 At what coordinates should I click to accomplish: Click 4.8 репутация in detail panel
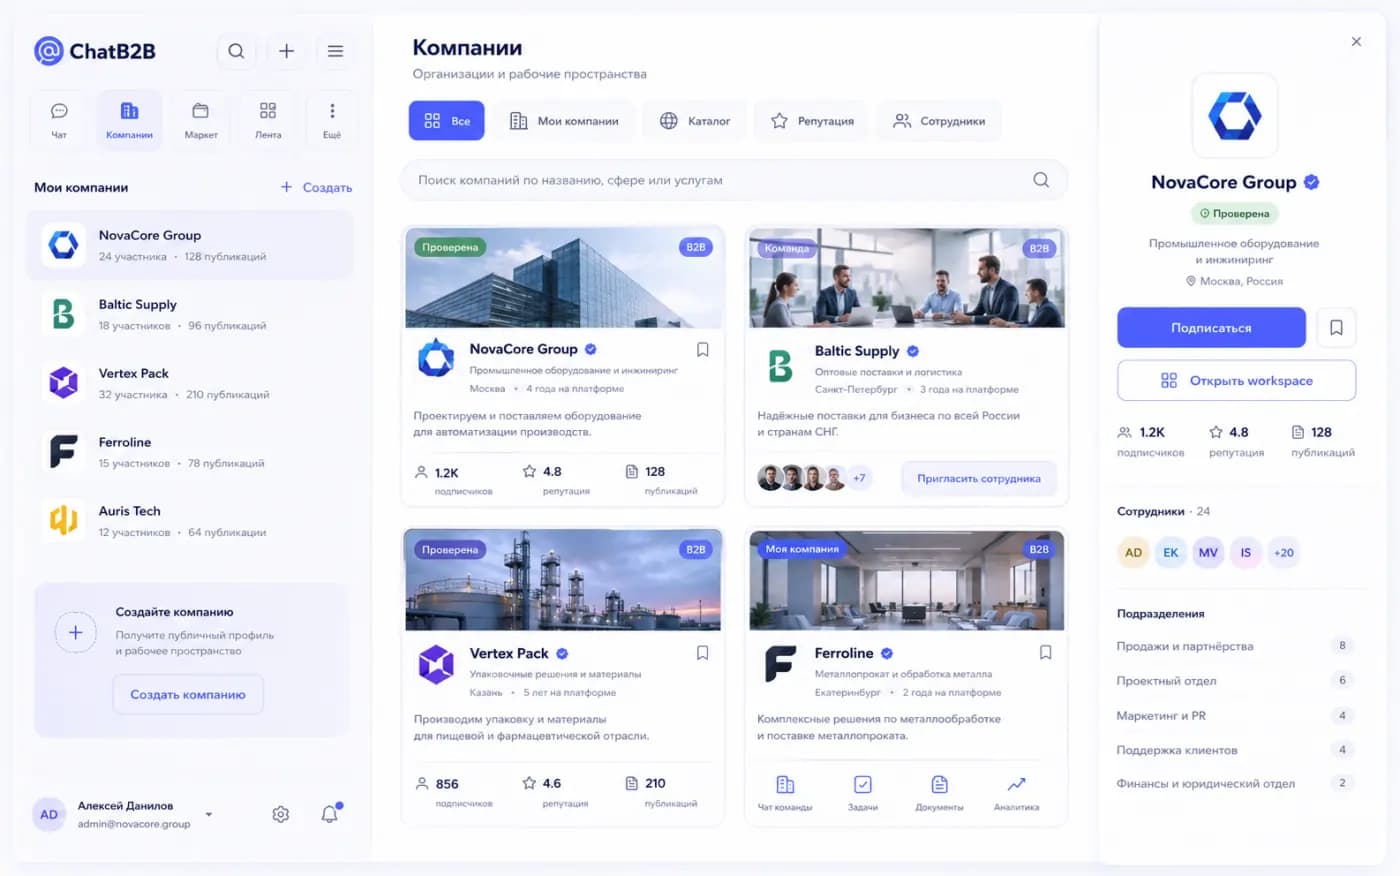(x=1236, y=441)
